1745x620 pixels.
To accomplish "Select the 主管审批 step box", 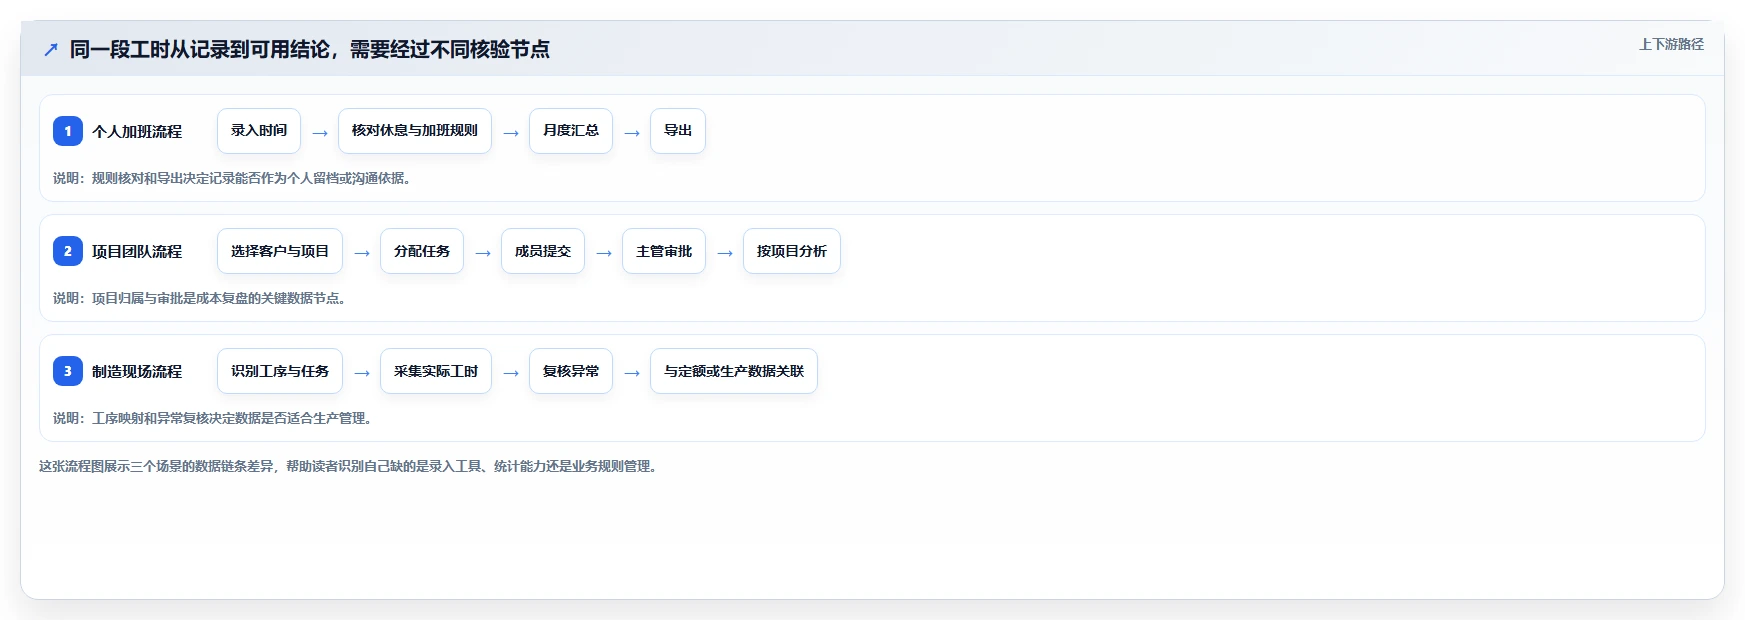I will click(x=664, y=251).
